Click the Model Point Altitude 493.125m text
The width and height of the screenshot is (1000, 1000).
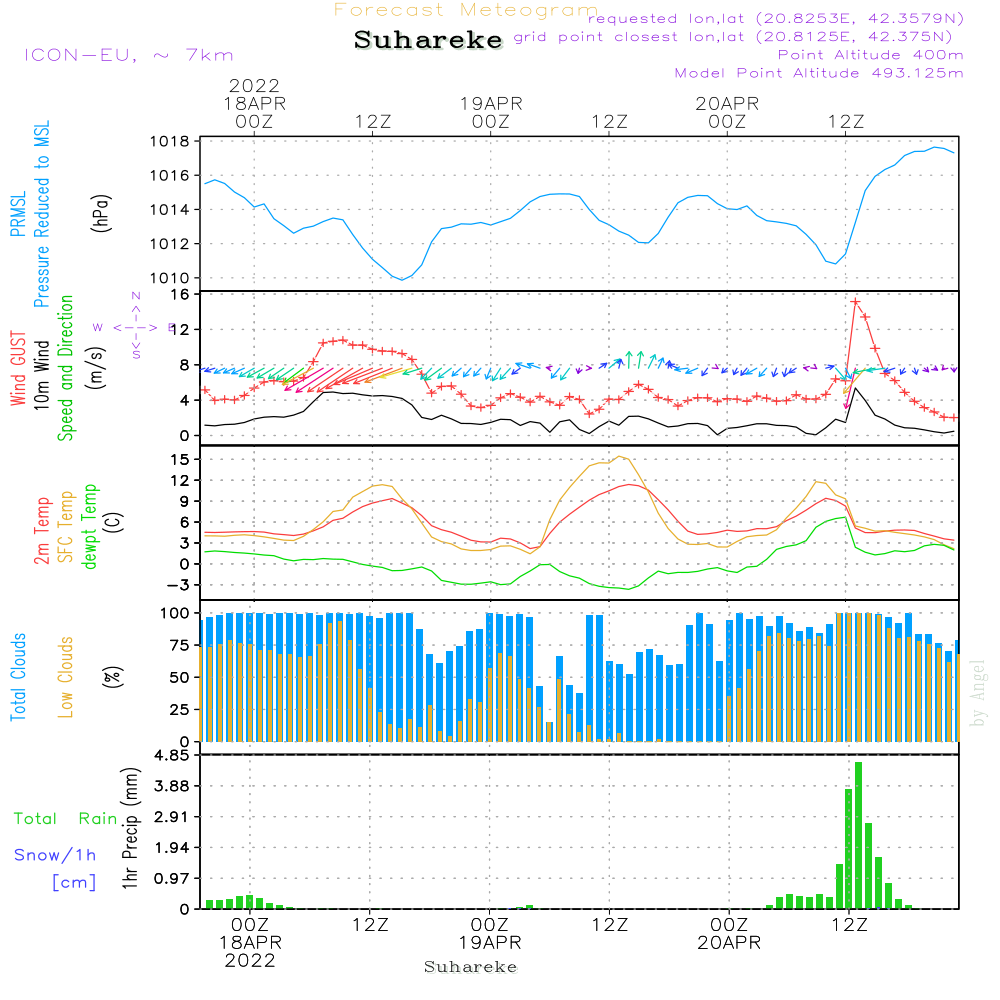pos(819,73)
